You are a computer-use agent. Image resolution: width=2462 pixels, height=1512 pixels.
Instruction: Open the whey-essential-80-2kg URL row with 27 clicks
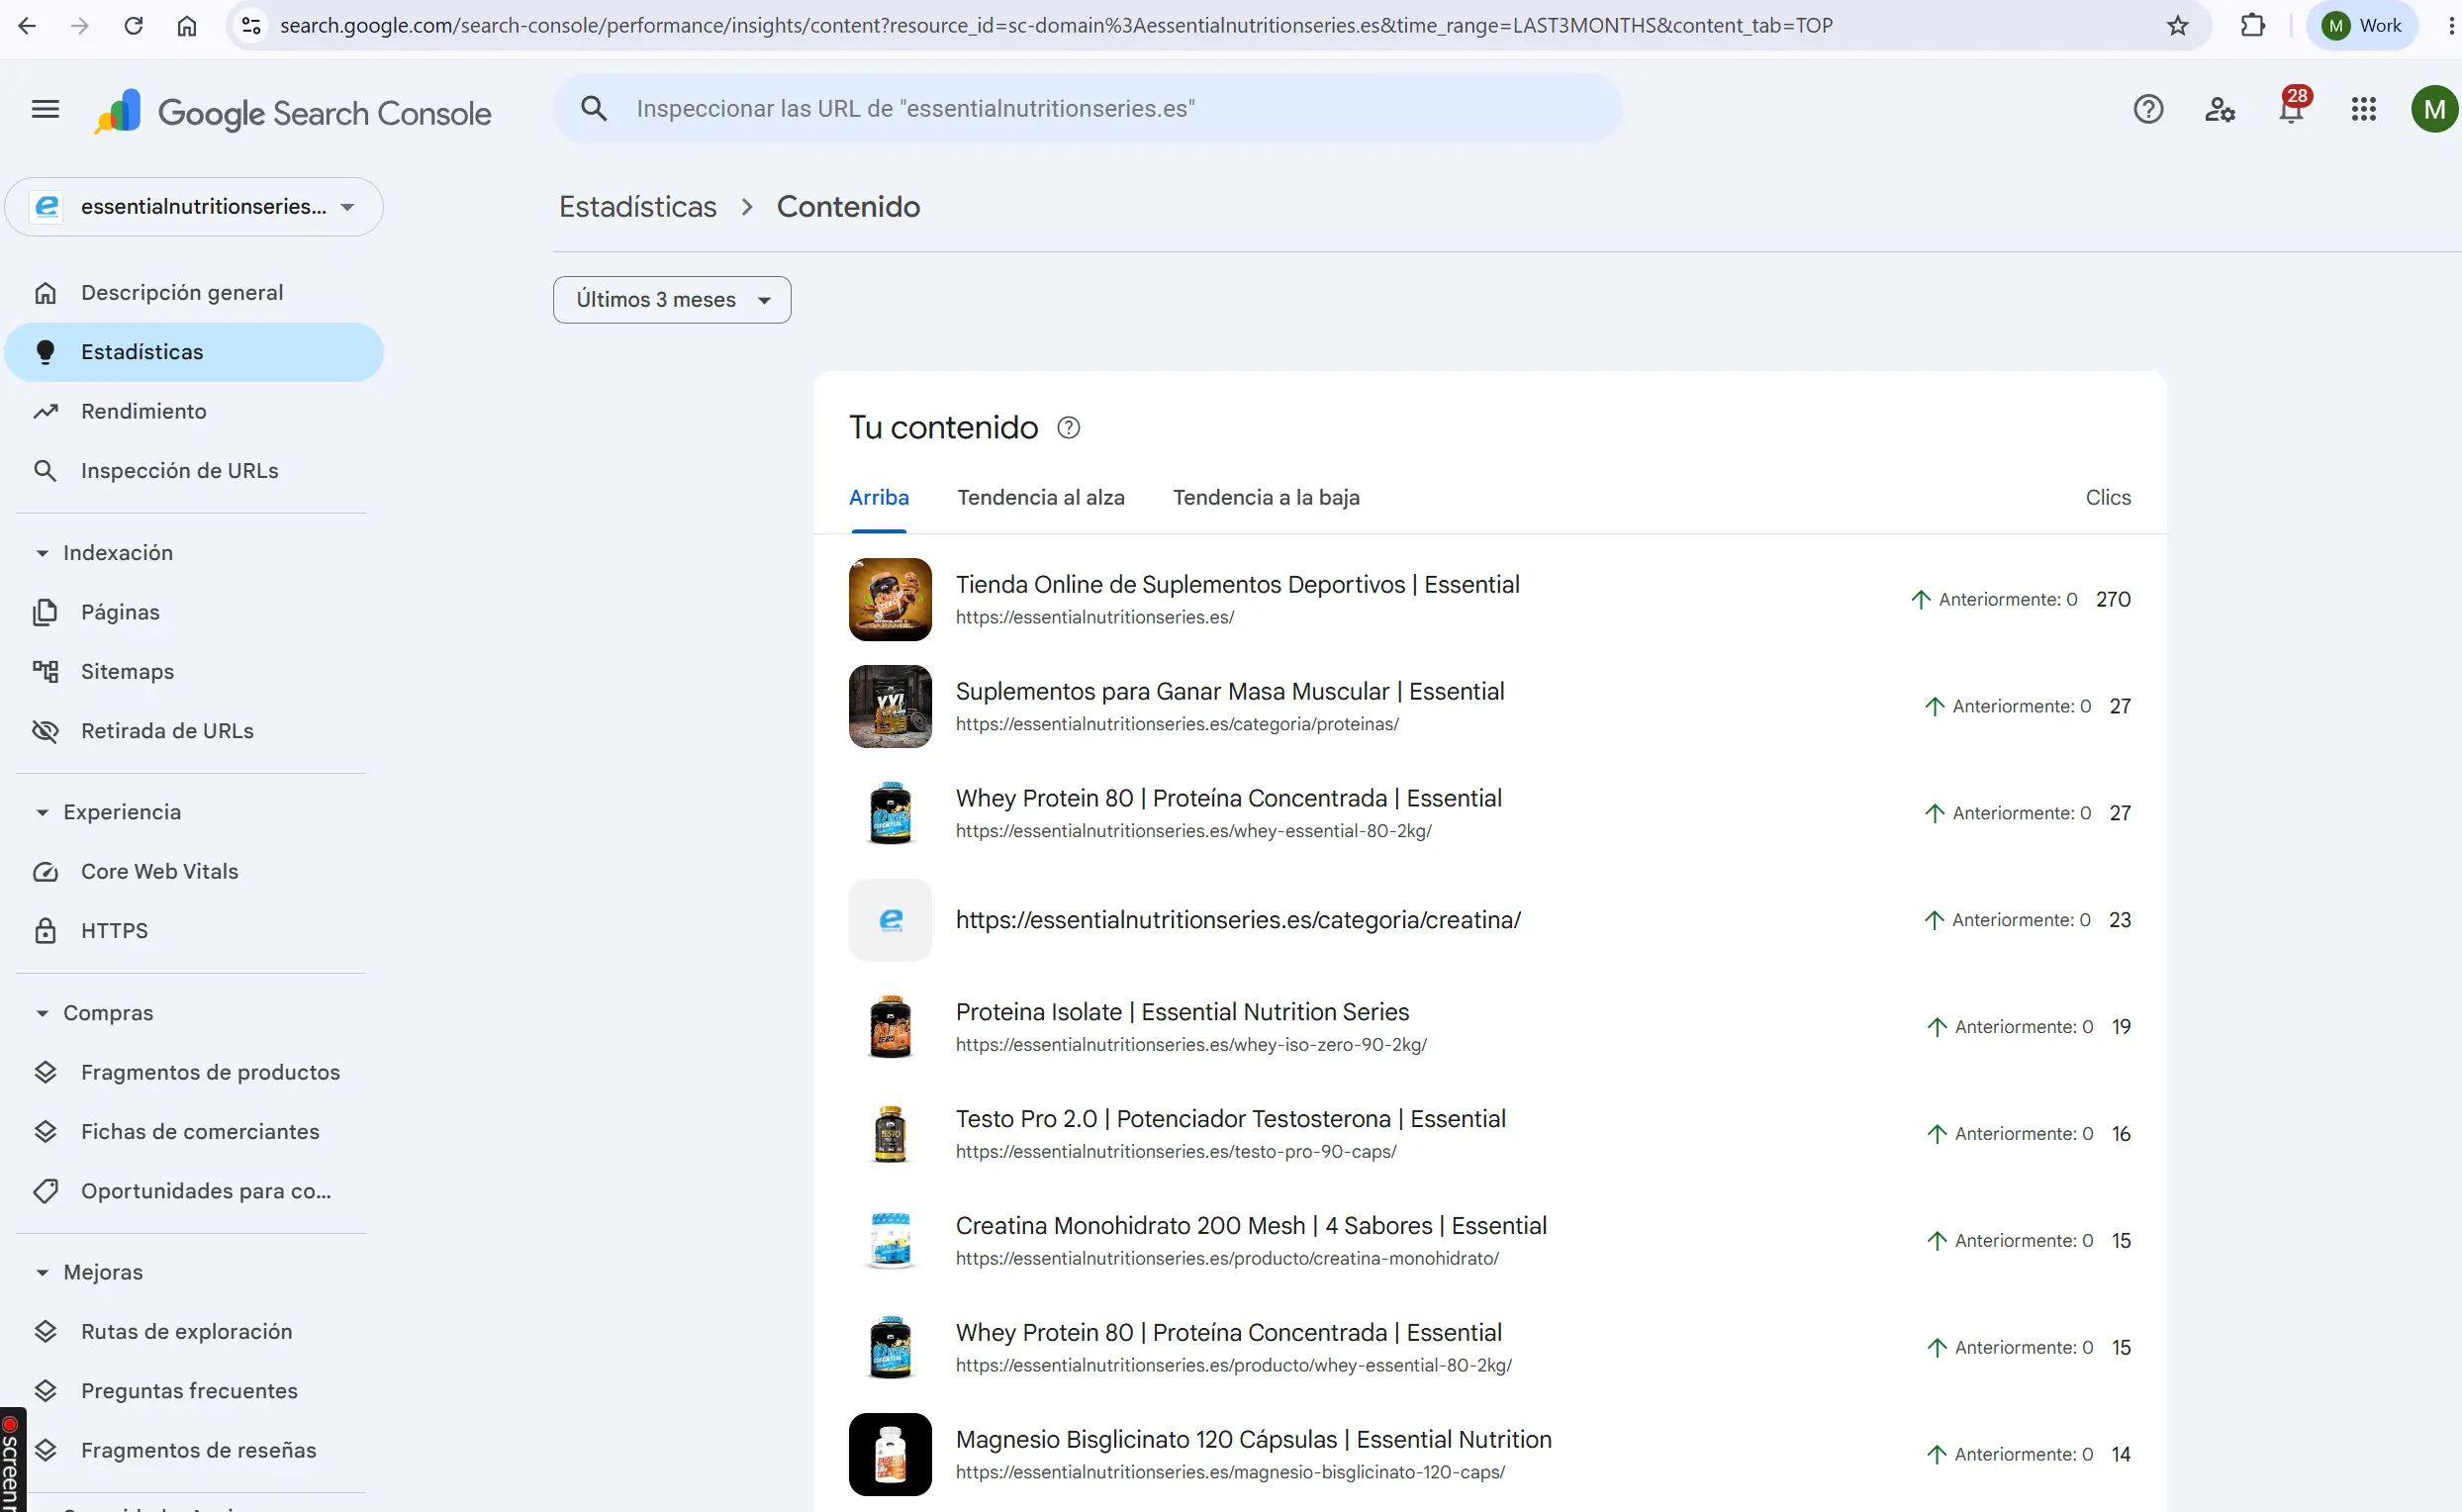point(1490,813)
